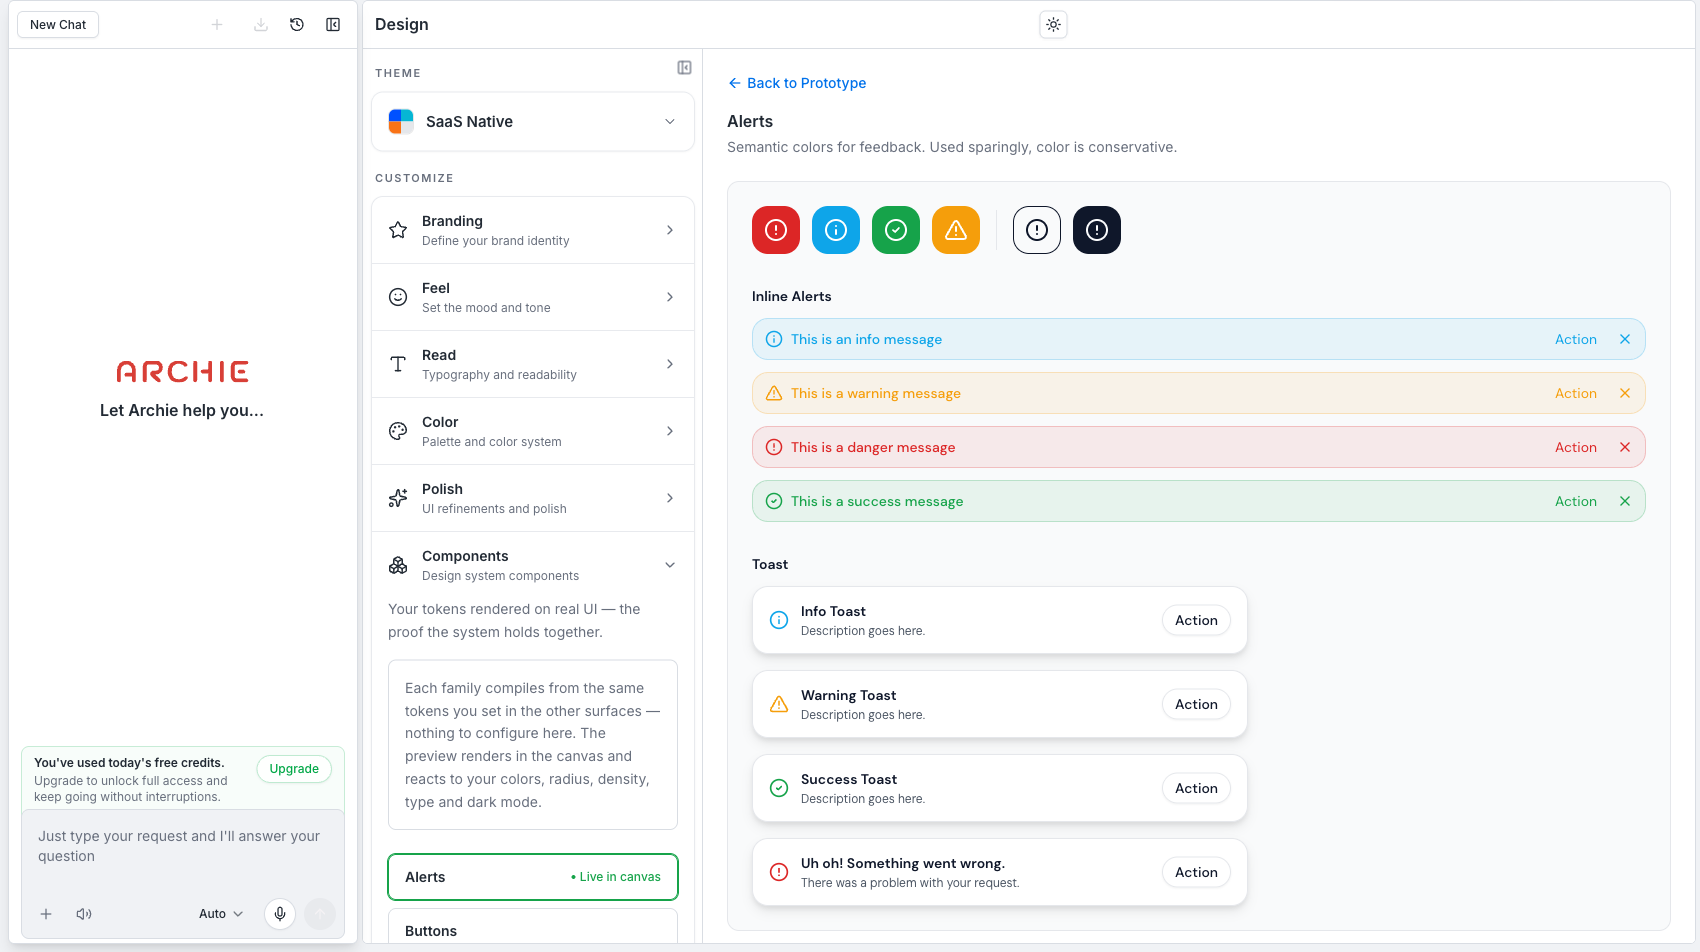Select the Buttons component item

coord(533,927)
